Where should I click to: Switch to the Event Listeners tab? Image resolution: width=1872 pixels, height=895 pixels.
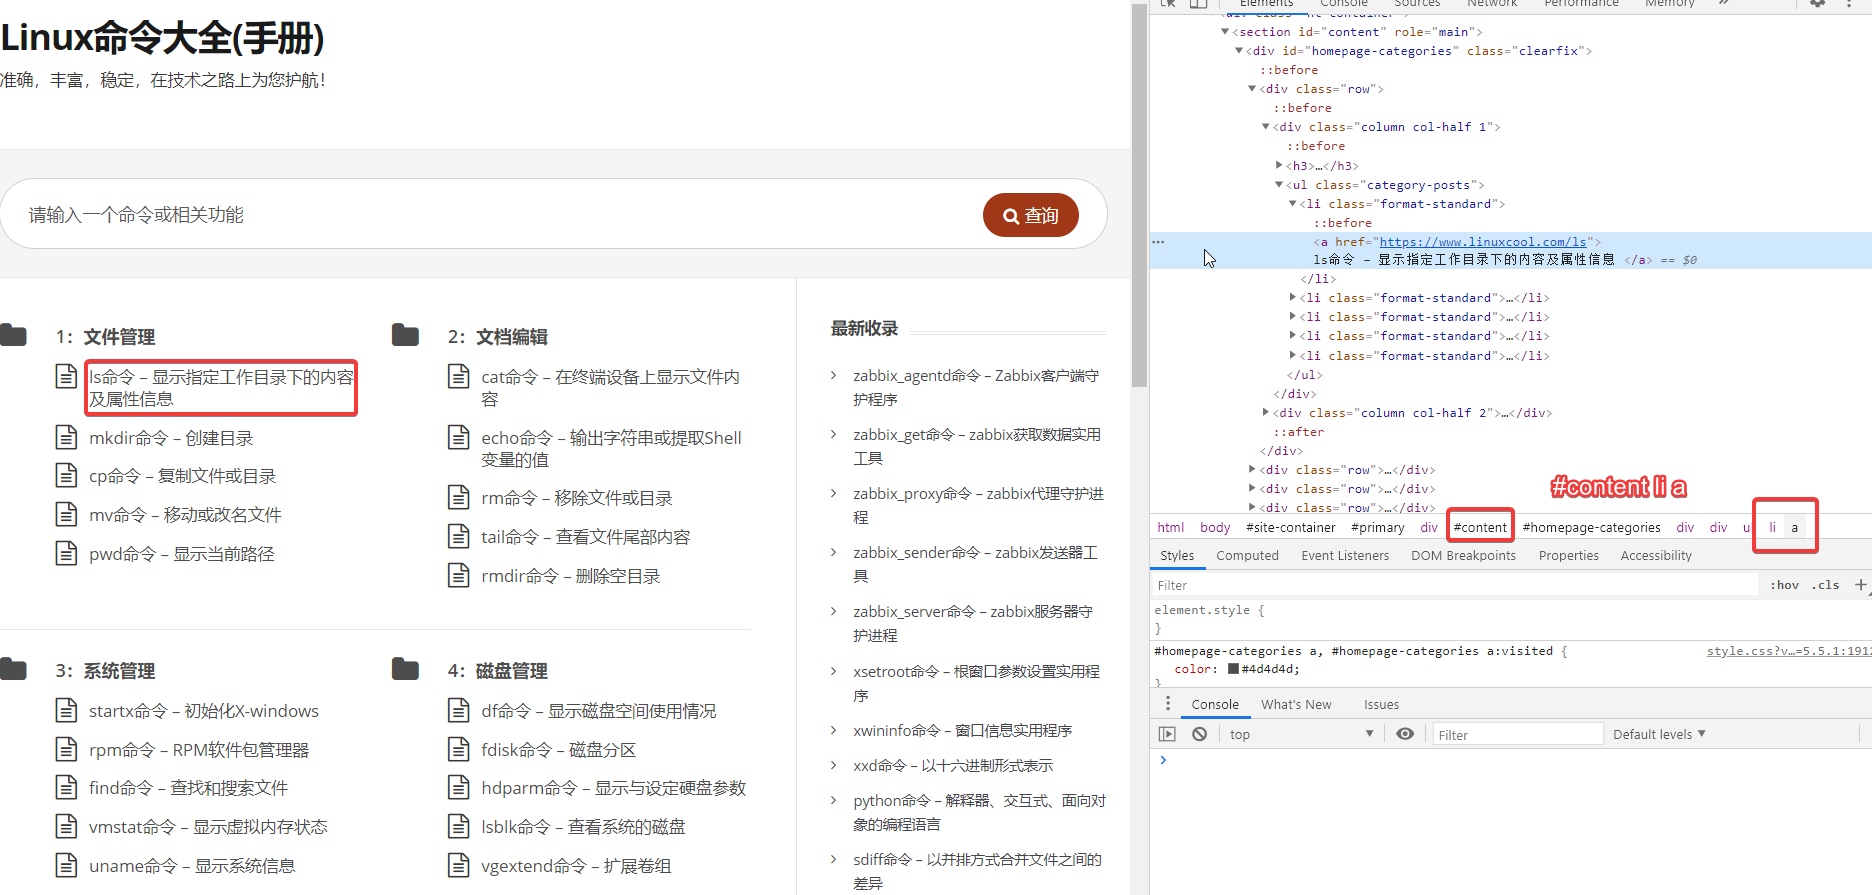coord(1345,556)
